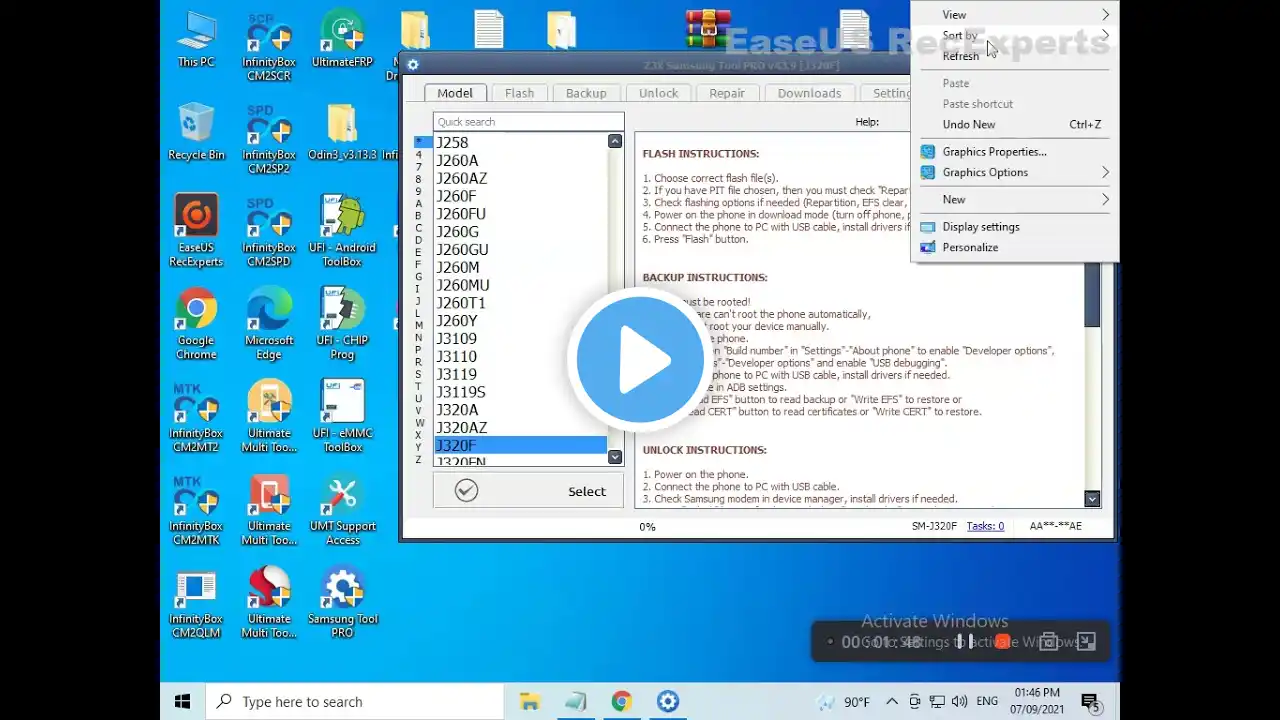Viewport: 1280px width, 720px height.
Task: Open InfinityBox CM2SPD shortcut
Action: (269, 232)
